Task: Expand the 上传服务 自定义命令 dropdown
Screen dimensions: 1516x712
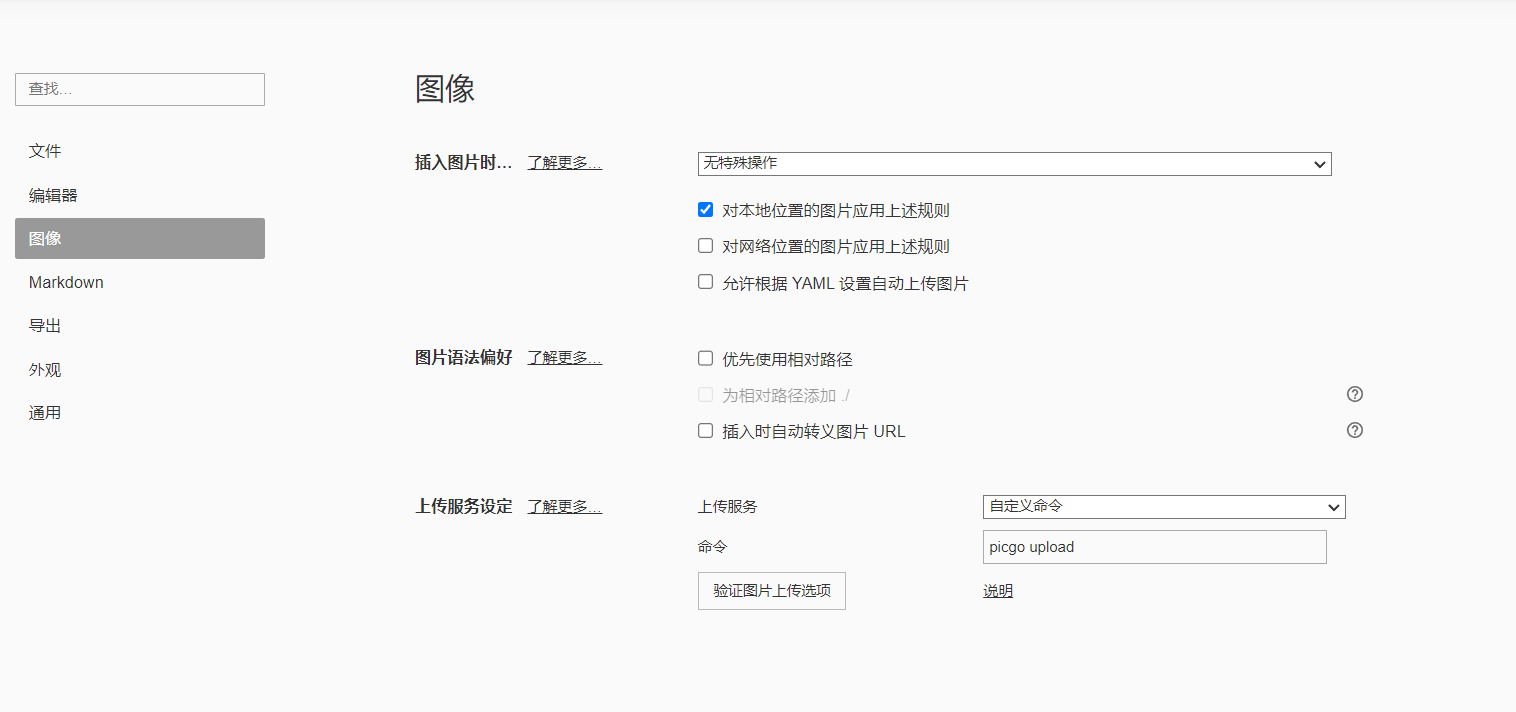Action: click(1163, 507)
